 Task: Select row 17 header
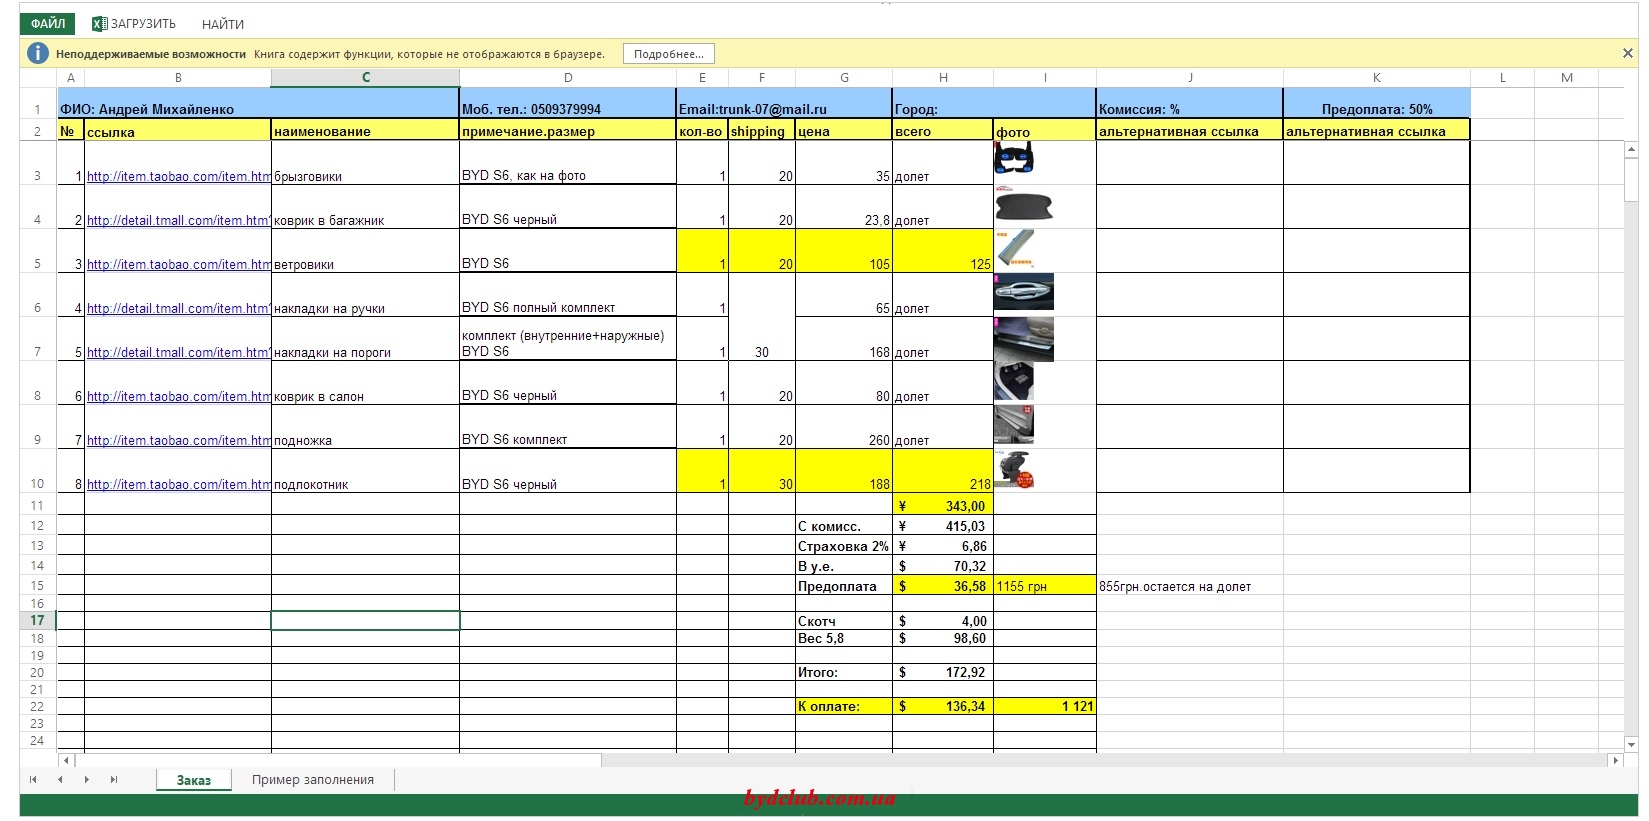tap(38, 621)
